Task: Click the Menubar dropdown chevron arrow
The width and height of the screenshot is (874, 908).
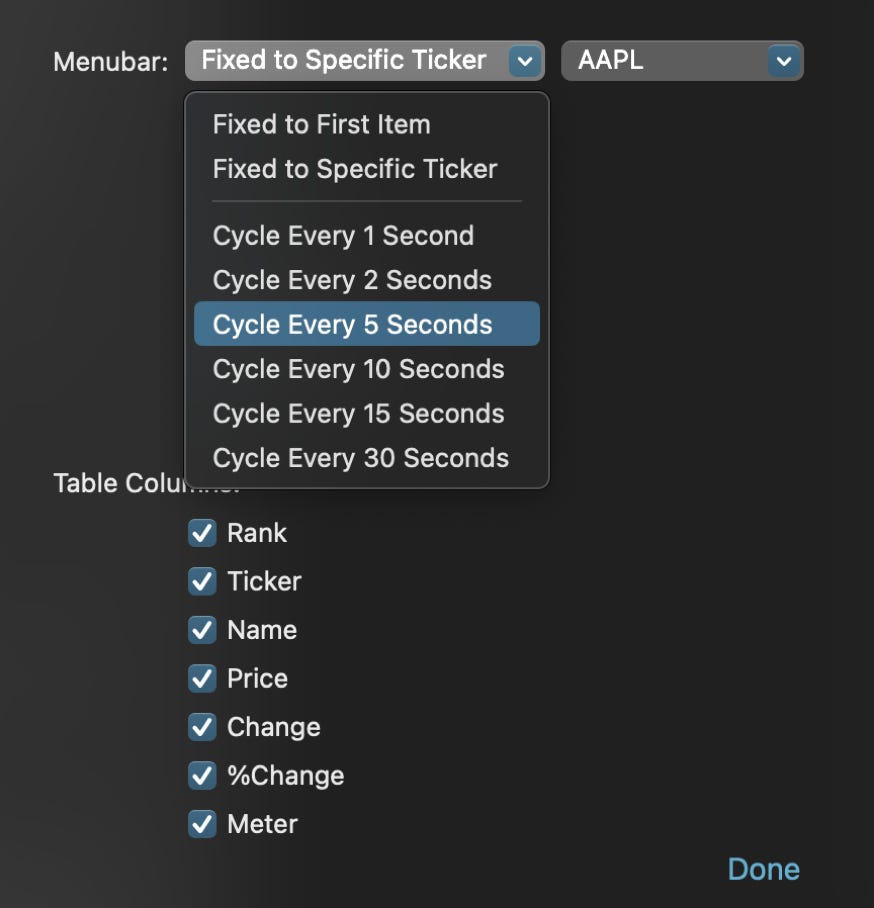Action: point(525,62)
